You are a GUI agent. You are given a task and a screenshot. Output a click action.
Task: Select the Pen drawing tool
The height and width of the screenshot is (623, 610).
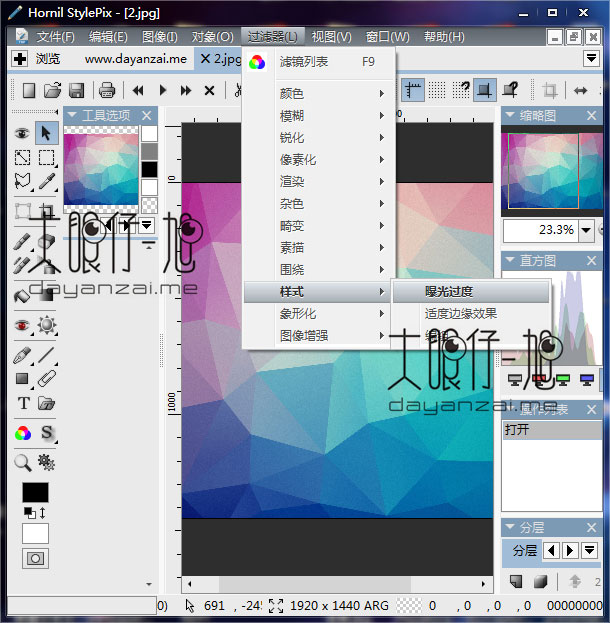22,355
